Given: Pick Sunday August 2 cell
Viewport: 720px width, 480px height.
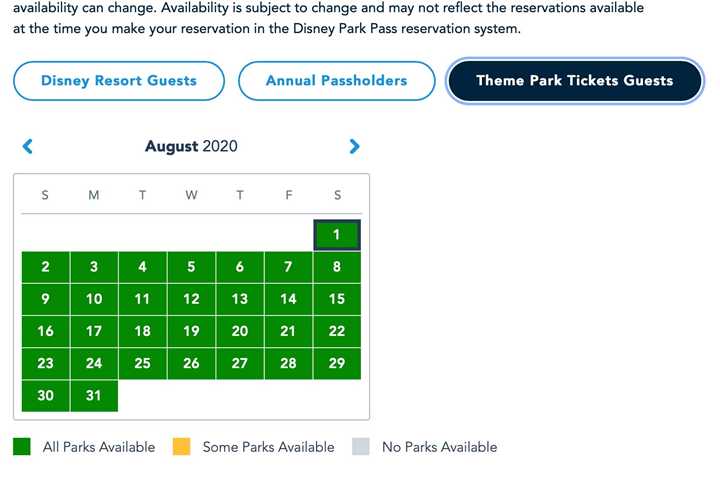Looking at the screenshot, I should (46, 267).
